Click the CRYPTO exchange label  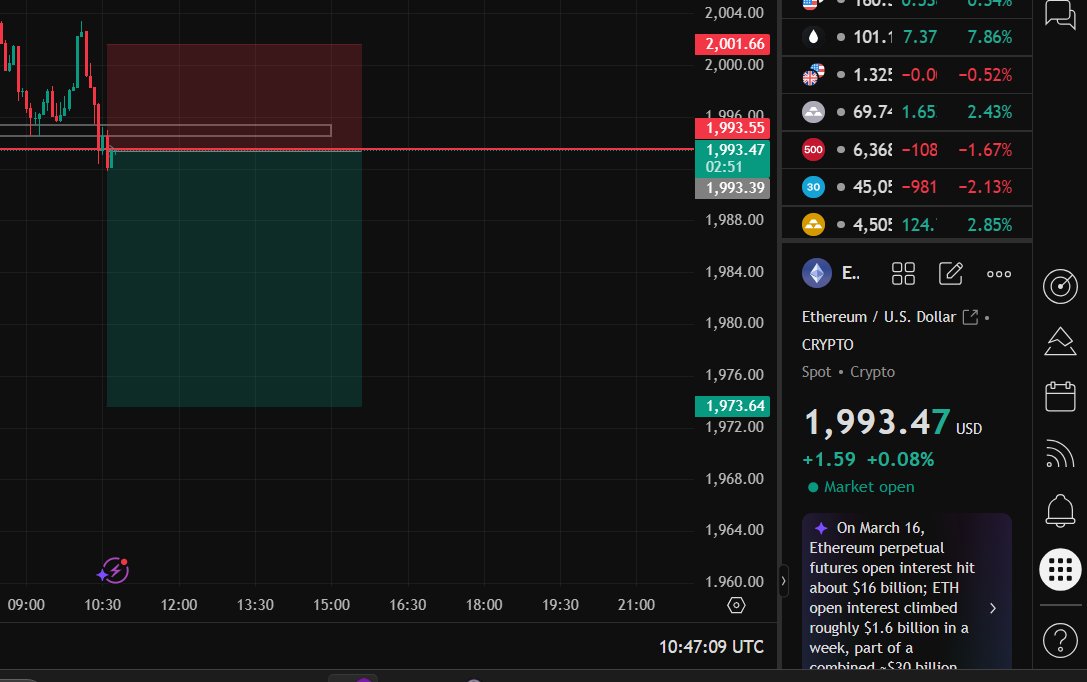pos(828,344)
